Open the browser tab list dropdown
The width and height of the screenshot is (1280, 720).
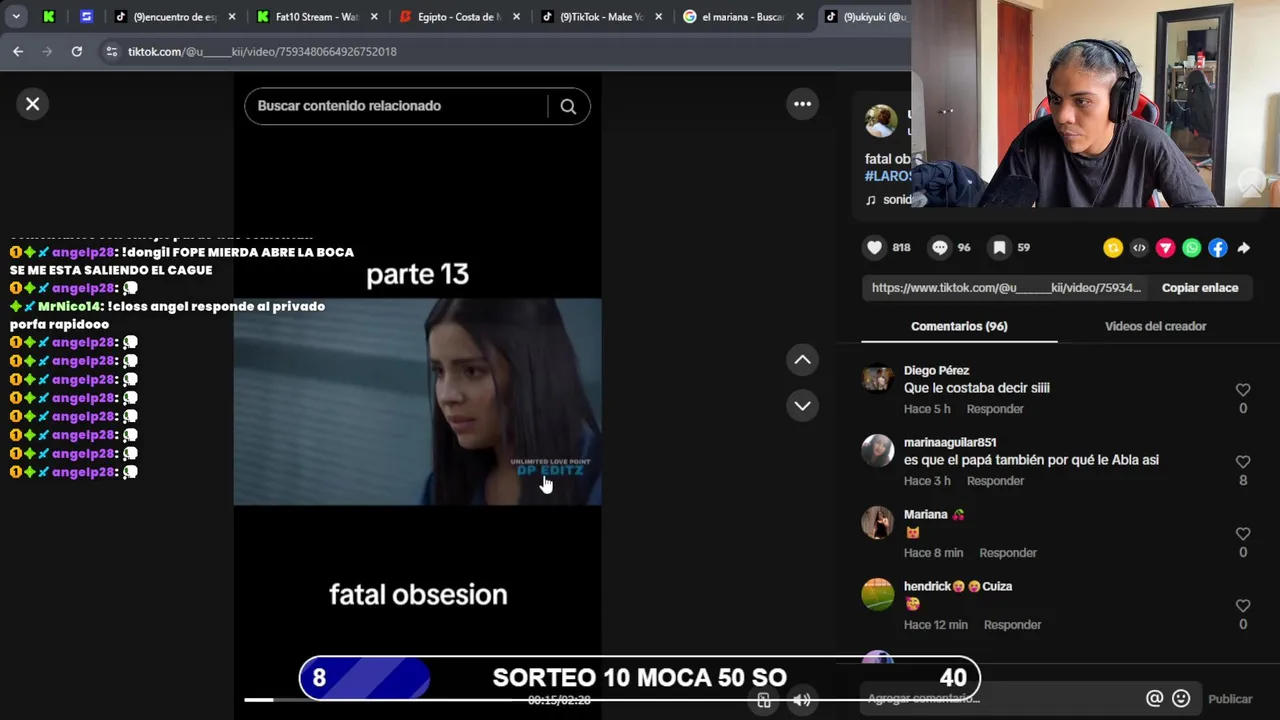[x=17, y=16]
